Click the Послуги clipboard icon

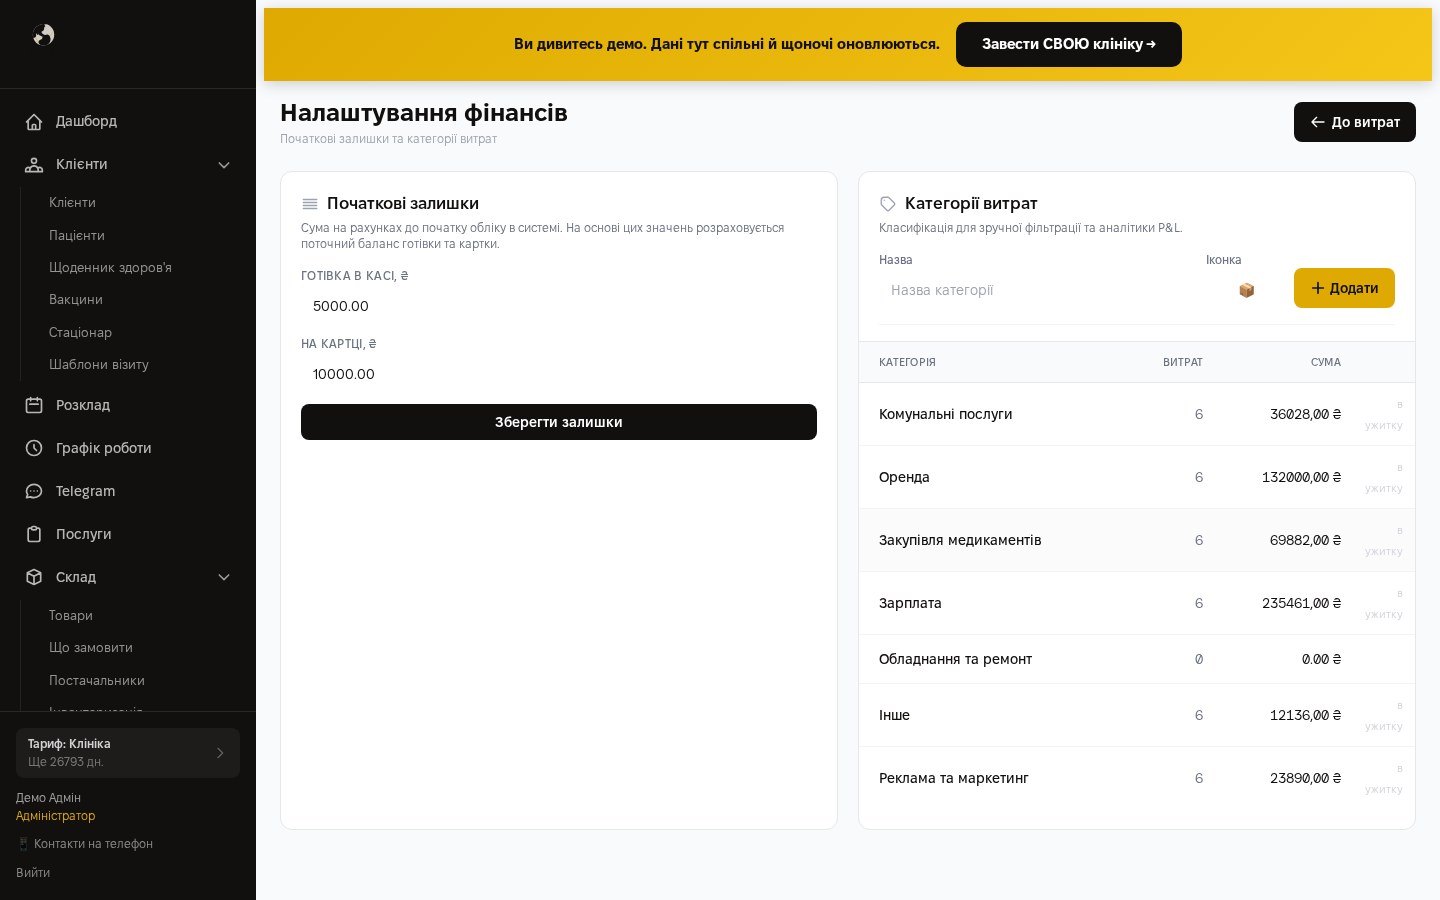[34, 534]
